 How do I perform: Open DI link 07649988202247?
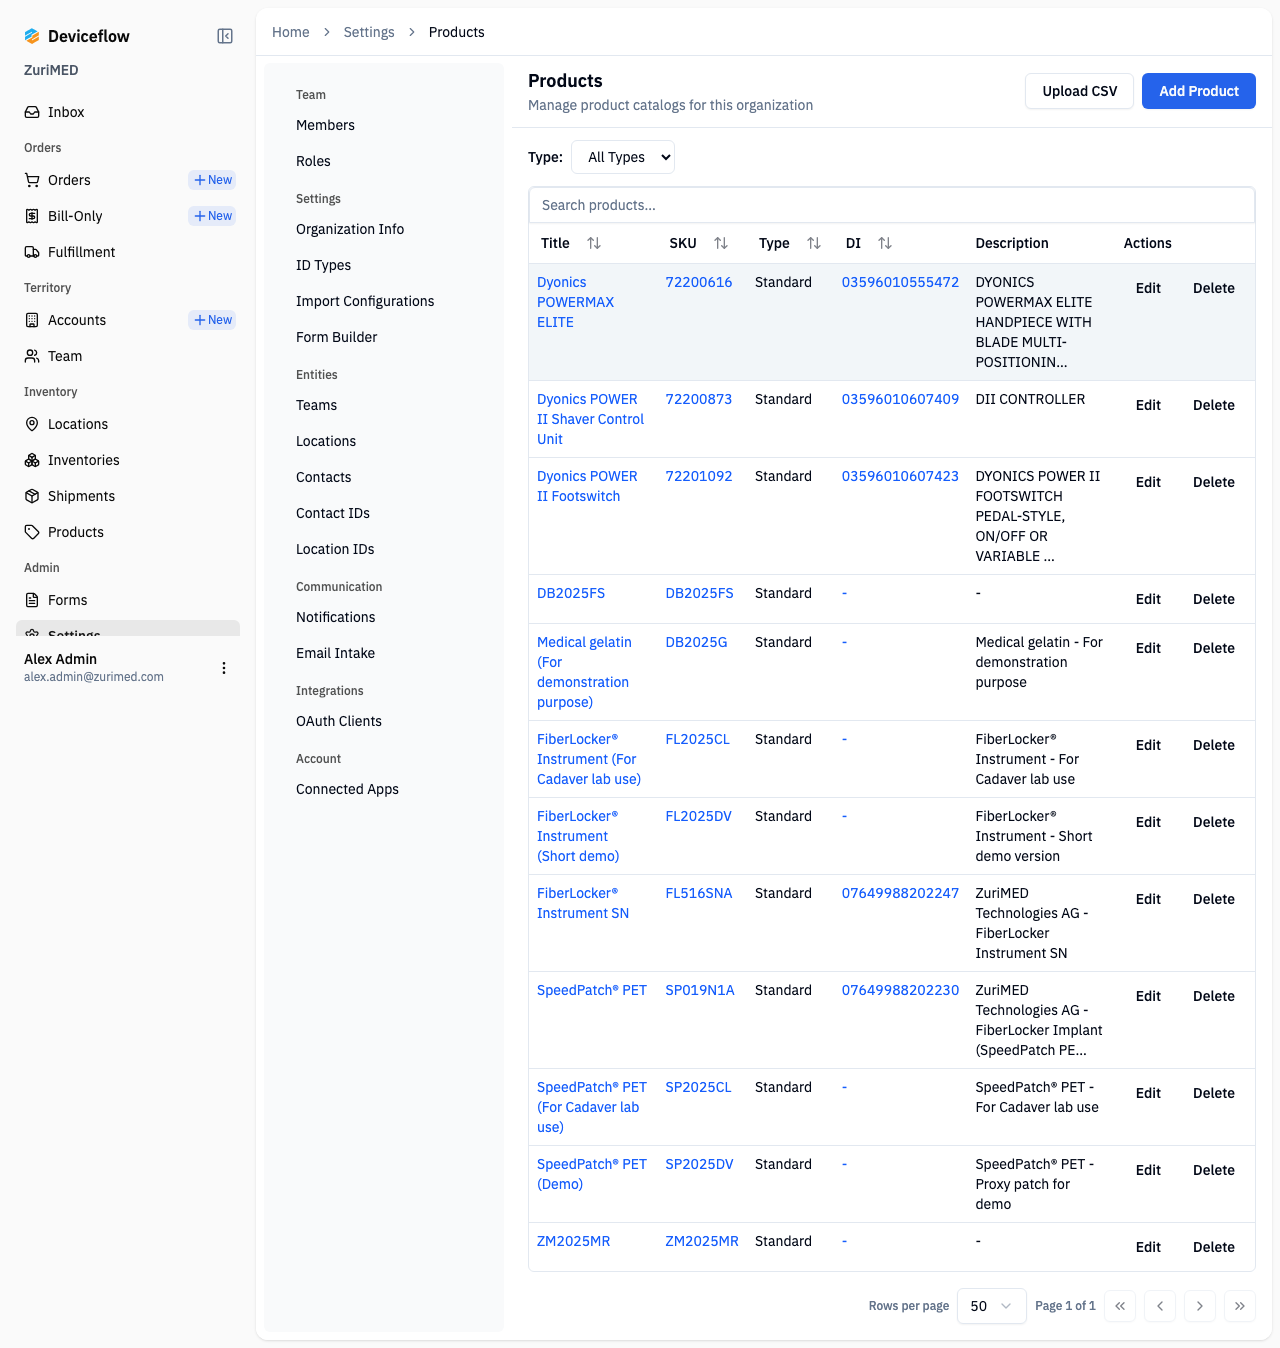900,893
